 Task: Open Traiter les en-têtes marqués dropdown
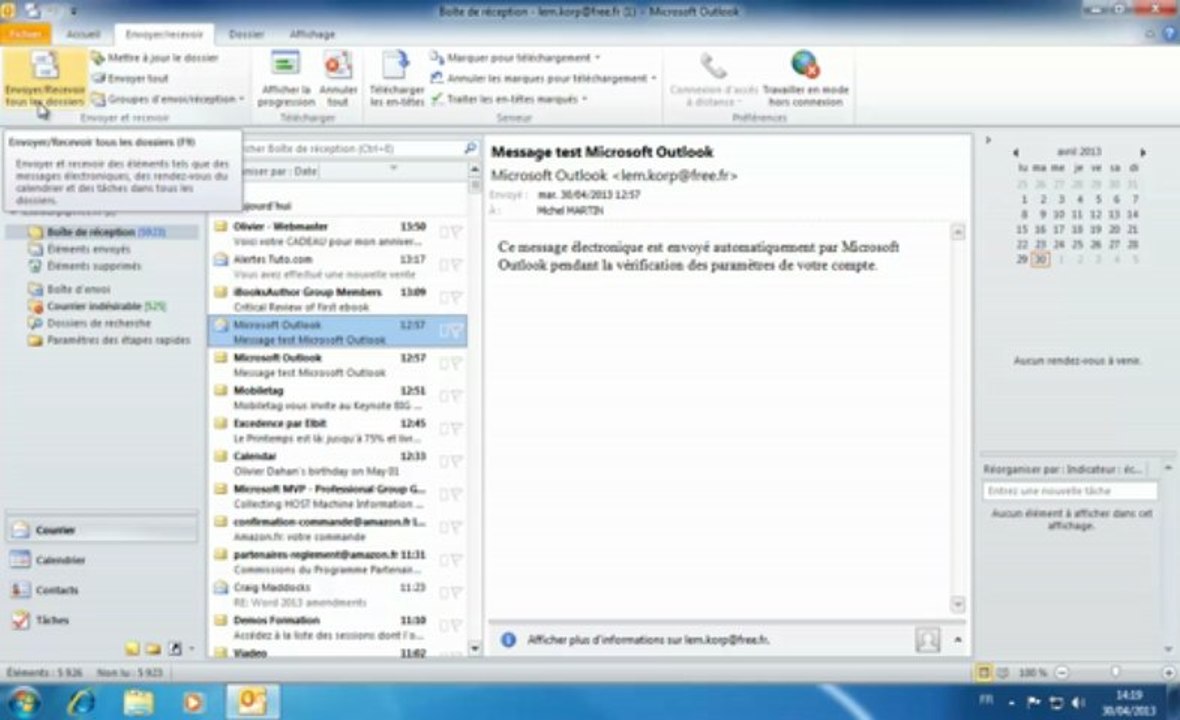click(x=509, y=99)
